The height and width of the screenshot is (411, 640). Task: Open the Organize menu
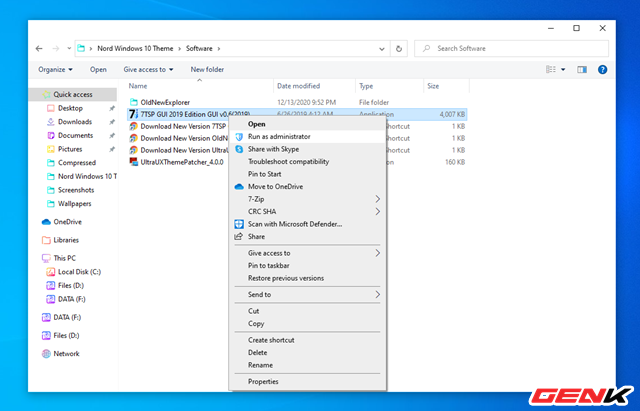pos(56,69)
